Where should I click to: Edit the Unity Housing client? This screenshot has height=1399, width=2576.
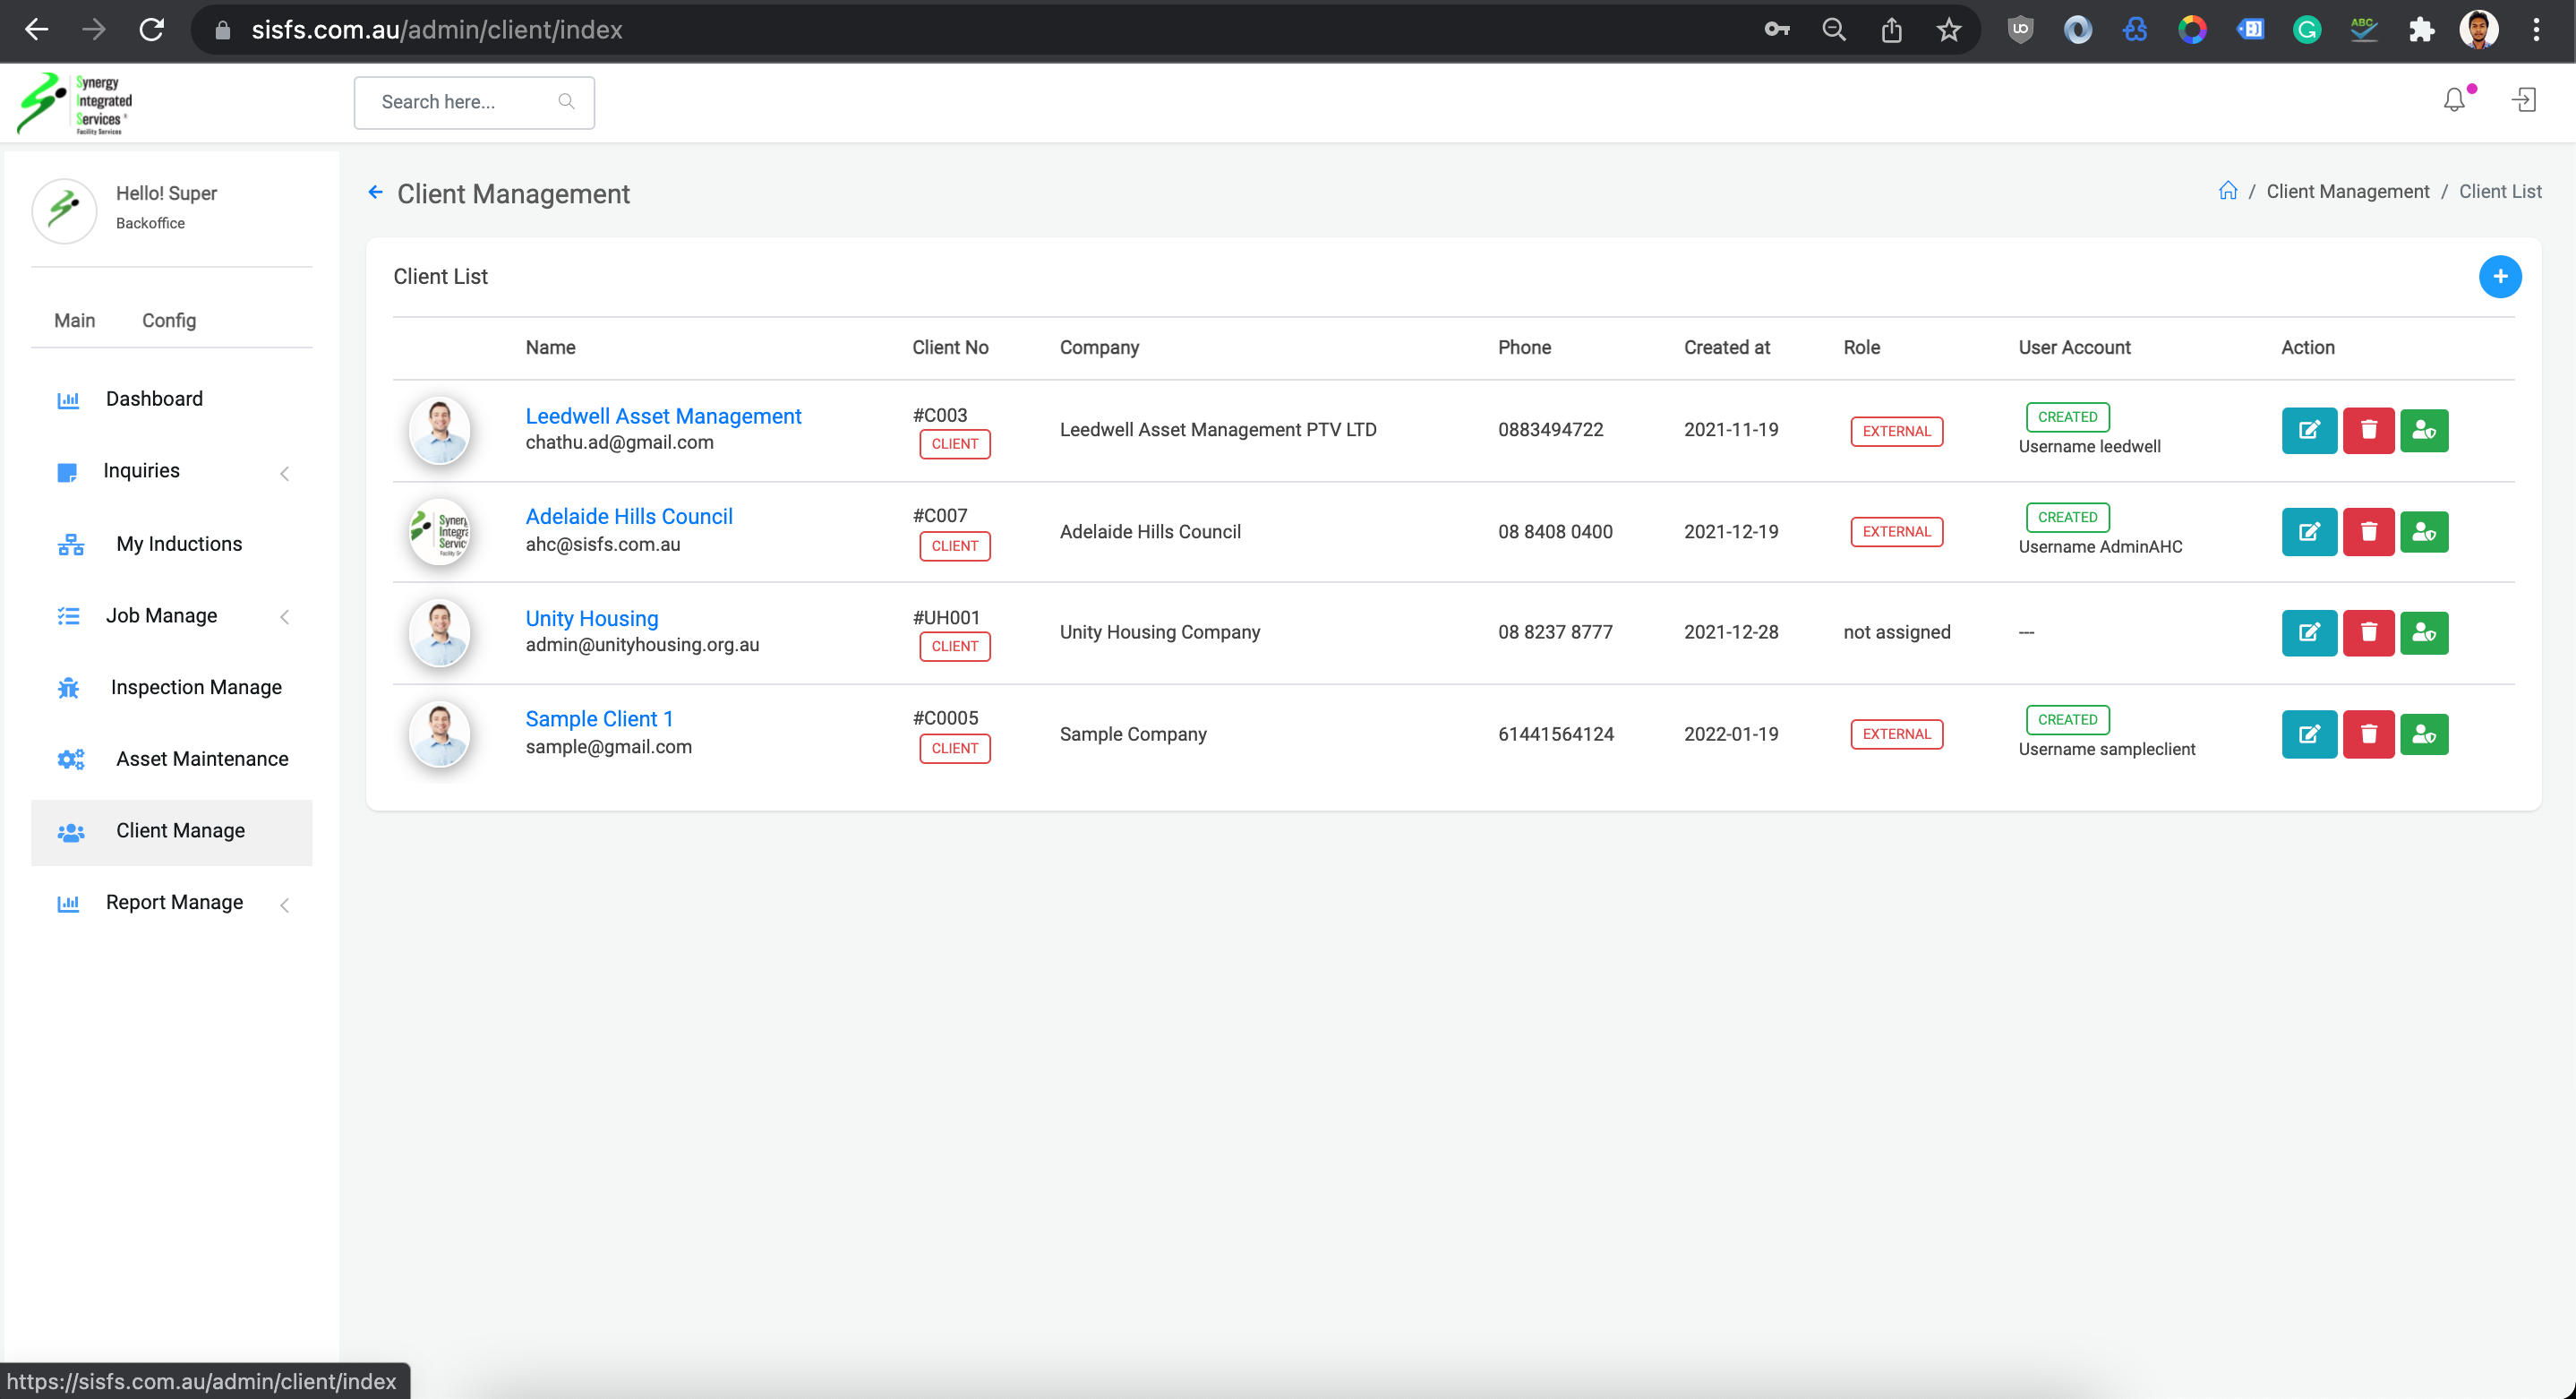(x=2308, y=633)
